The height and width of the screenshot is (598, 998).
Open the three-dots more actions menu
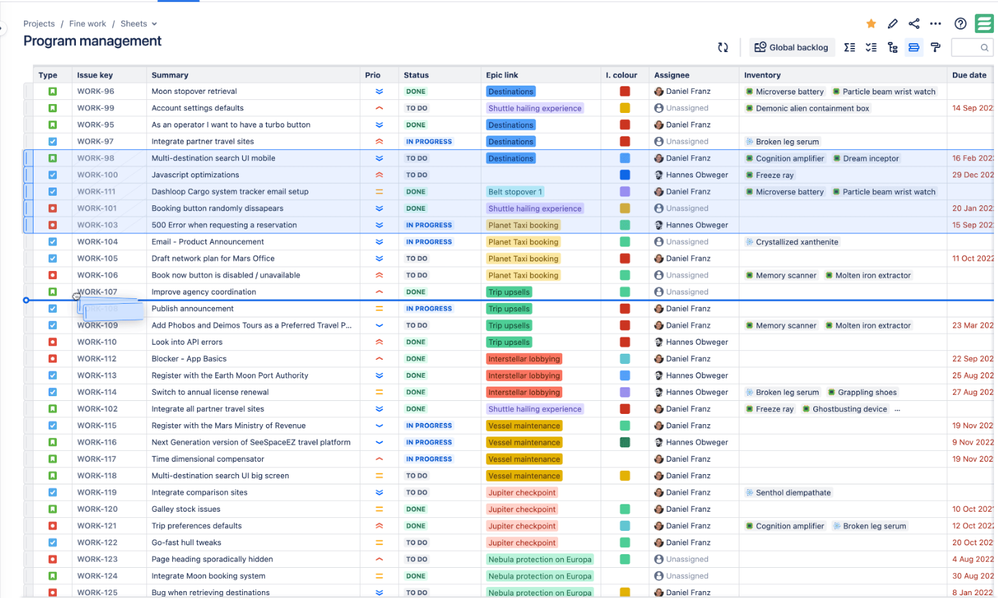[935, 24]
